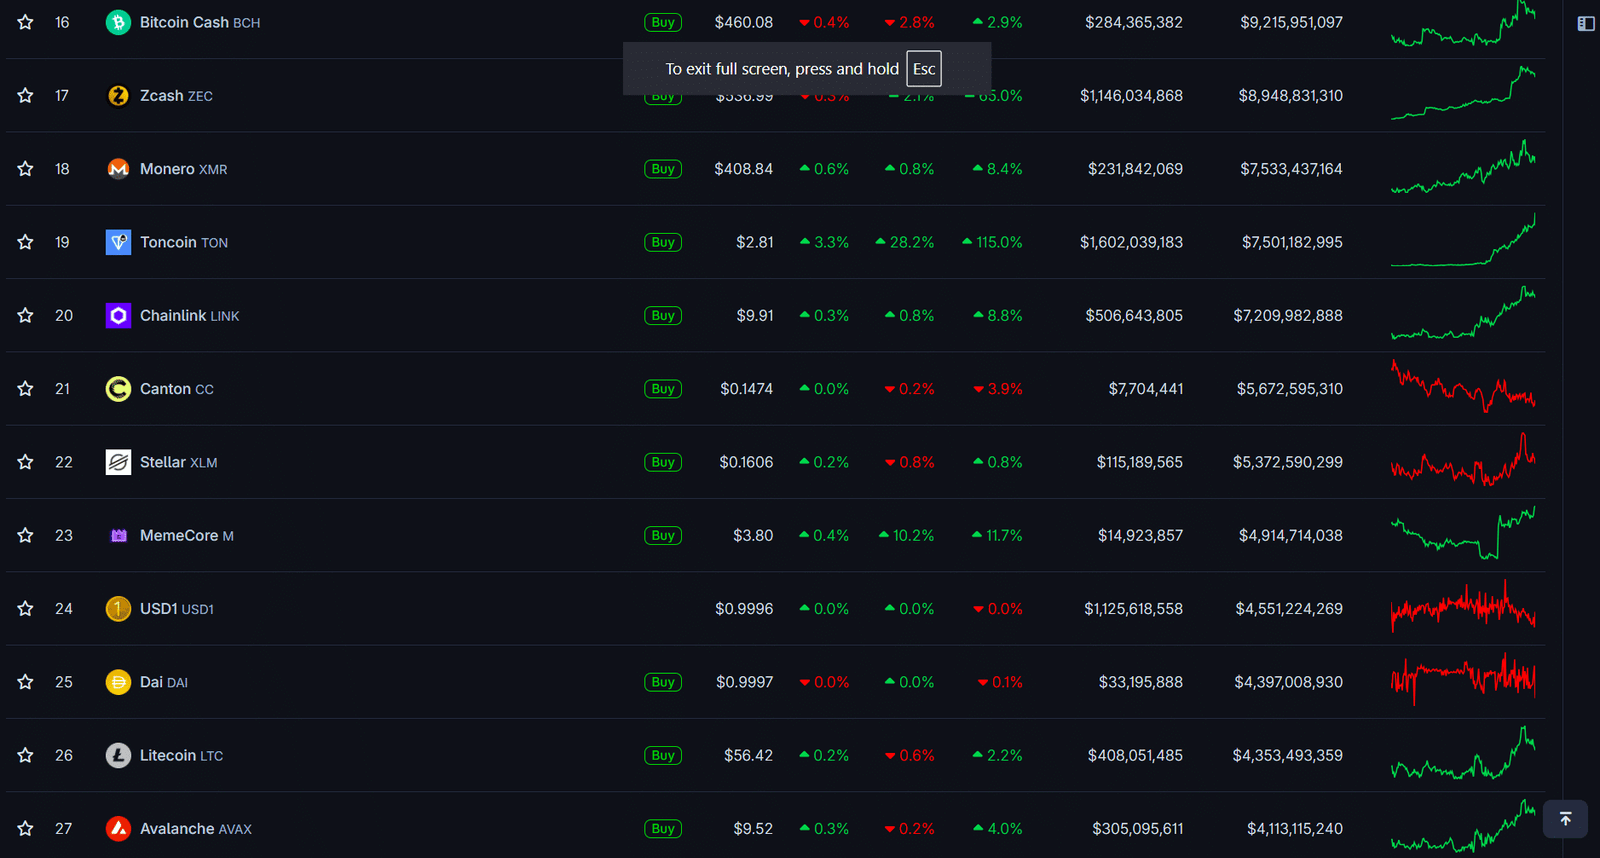Select Buy for Chainlink
This screenshot has height=858, width=1600.
pos(663,315)
